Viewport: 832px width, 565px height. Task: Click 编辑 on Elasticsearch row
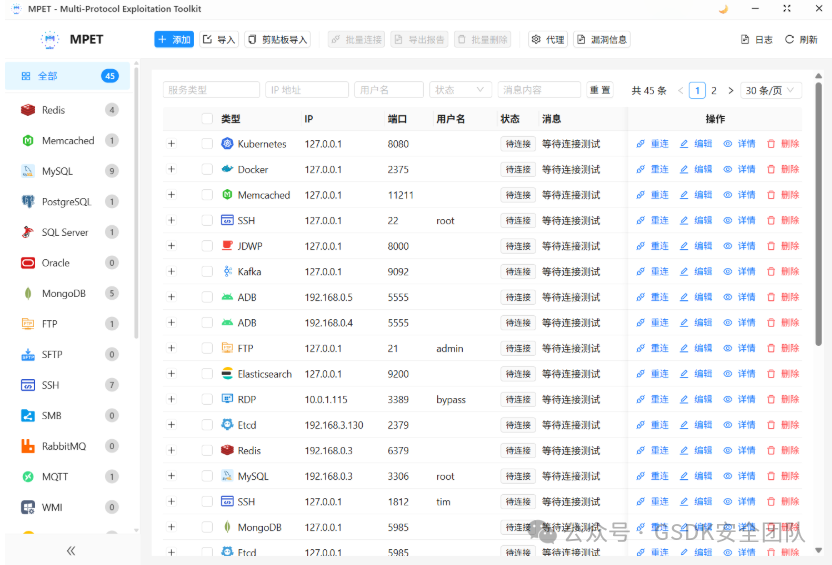click(x=696, y=373)
